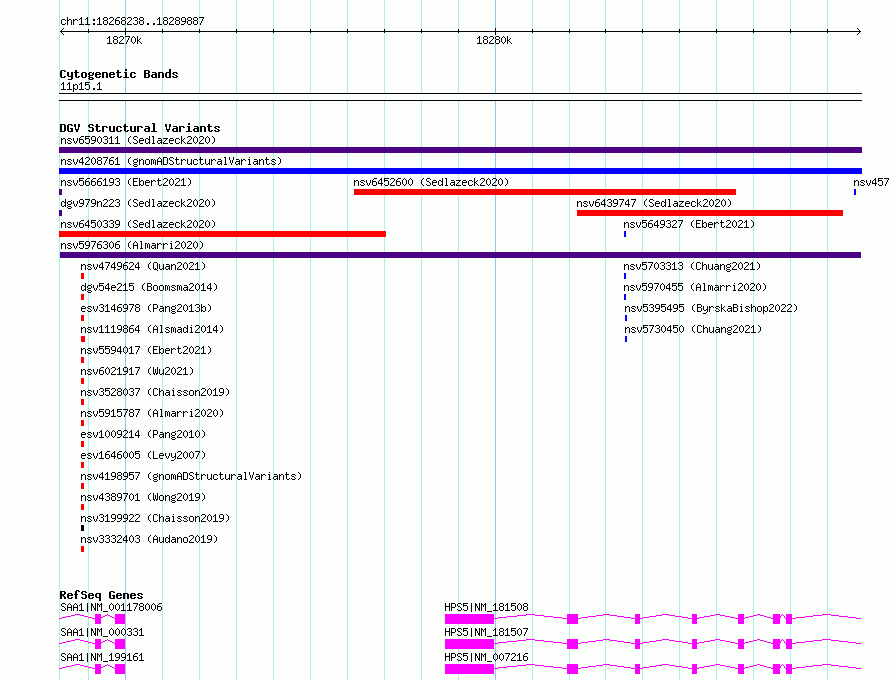The height and width of the screenshot is (680, 890).
Task: Click the small red marker under nsv4749624
Action: pos(82,276)
